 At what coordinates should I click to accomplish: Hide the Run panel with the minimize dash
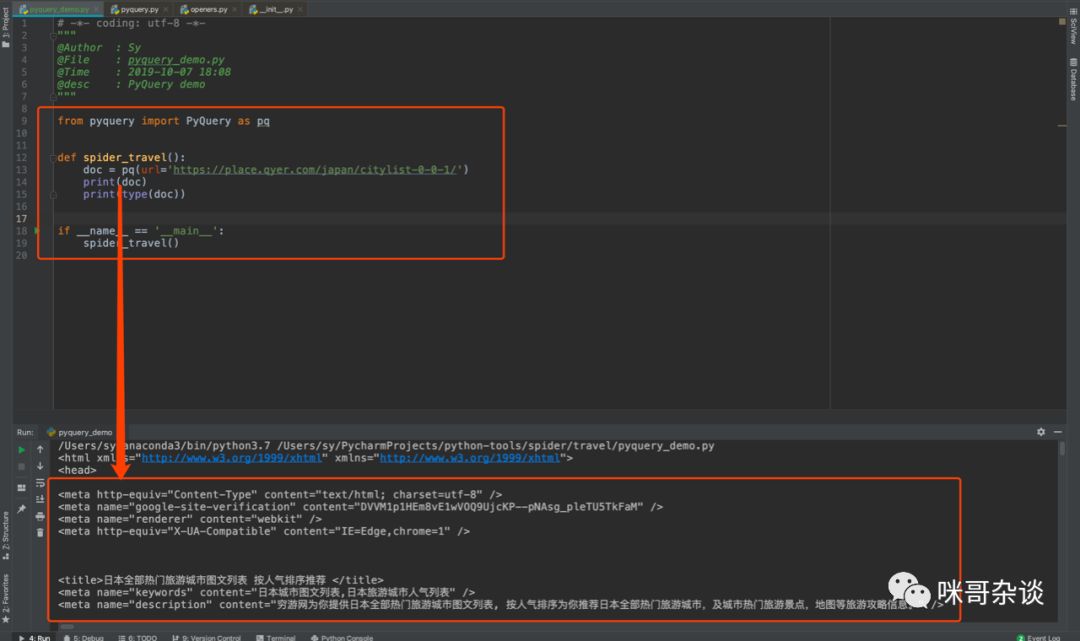pyautogui.click(x=1058, y=432)
